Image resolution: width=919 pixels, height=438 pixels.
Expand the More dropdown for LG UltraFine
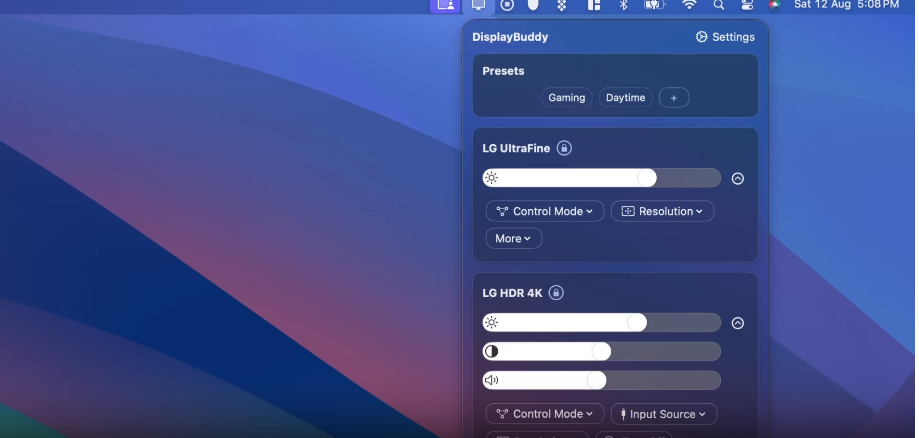coord(513,238)
